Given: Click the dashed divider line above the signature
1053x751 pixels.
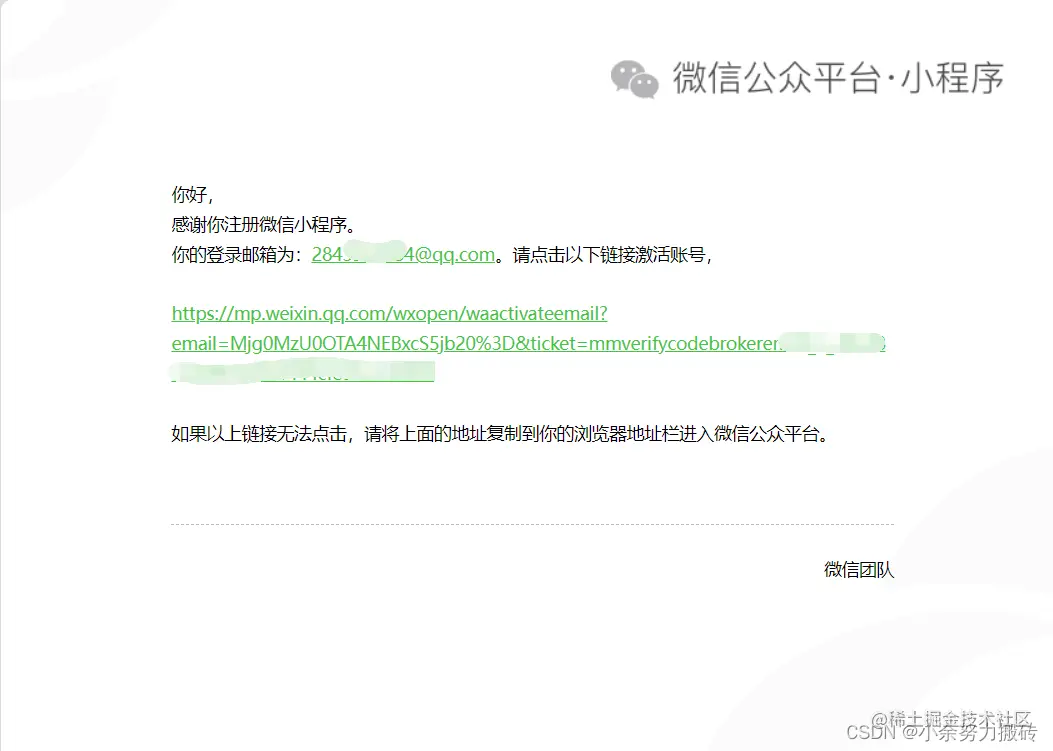Looking at the screenshot, I should [x=533, y=524].
